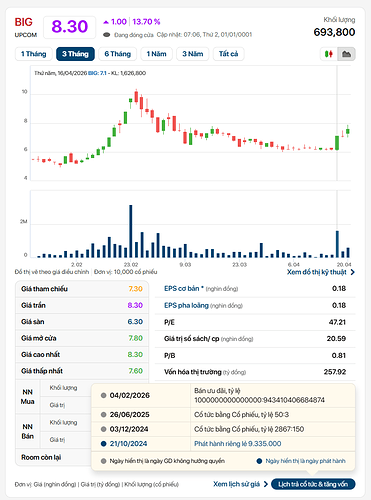Click grey bullet beside 04/02/2026
Screen dimensions: 371x500
pos(103,396)
